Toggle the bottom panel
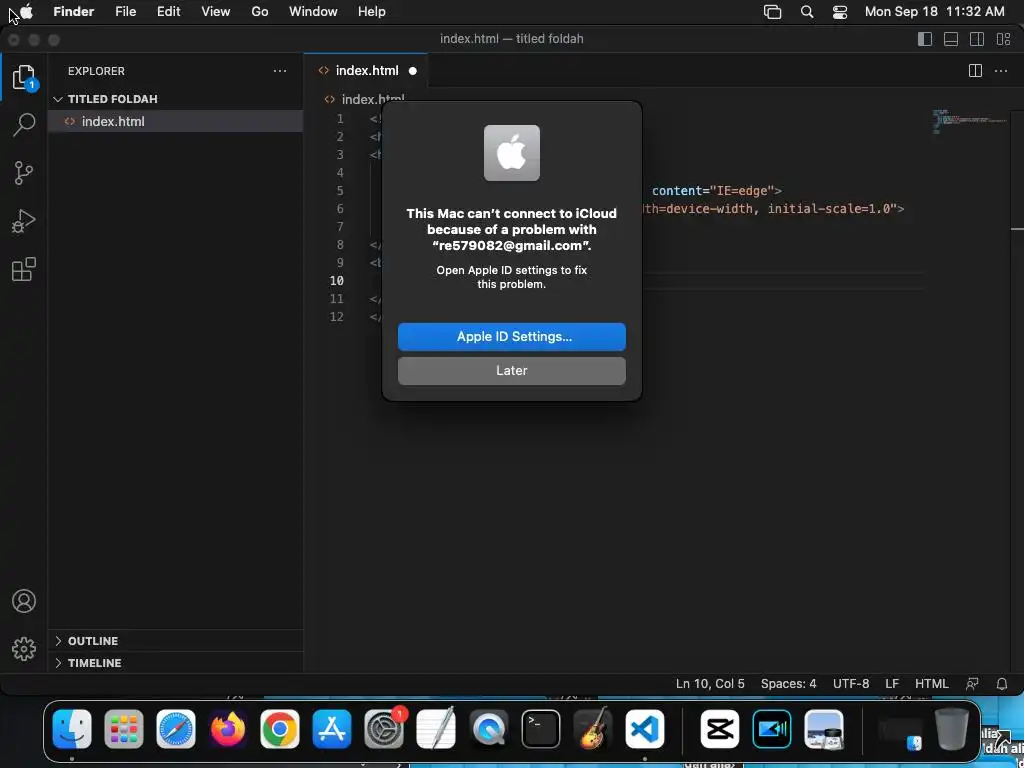Image resolution: width=1024 pixels, height=768 pixels. pos(951,39)
